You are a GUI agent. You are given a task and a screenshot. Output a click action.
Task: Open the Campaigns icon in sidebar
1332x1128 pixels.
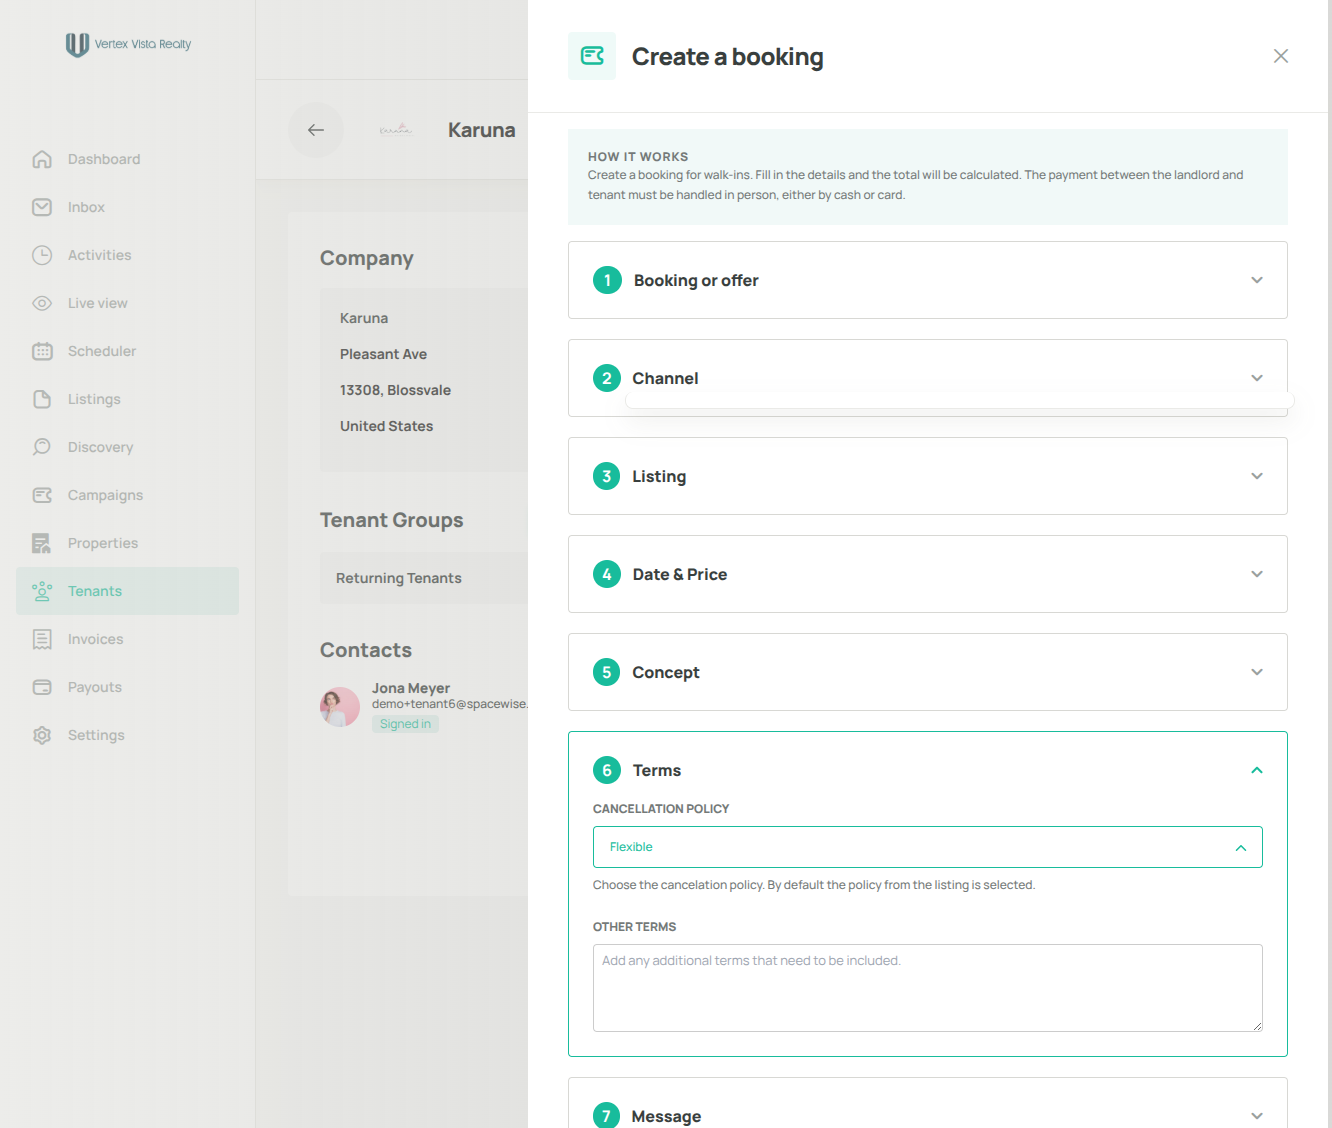(x=42, y=495)
